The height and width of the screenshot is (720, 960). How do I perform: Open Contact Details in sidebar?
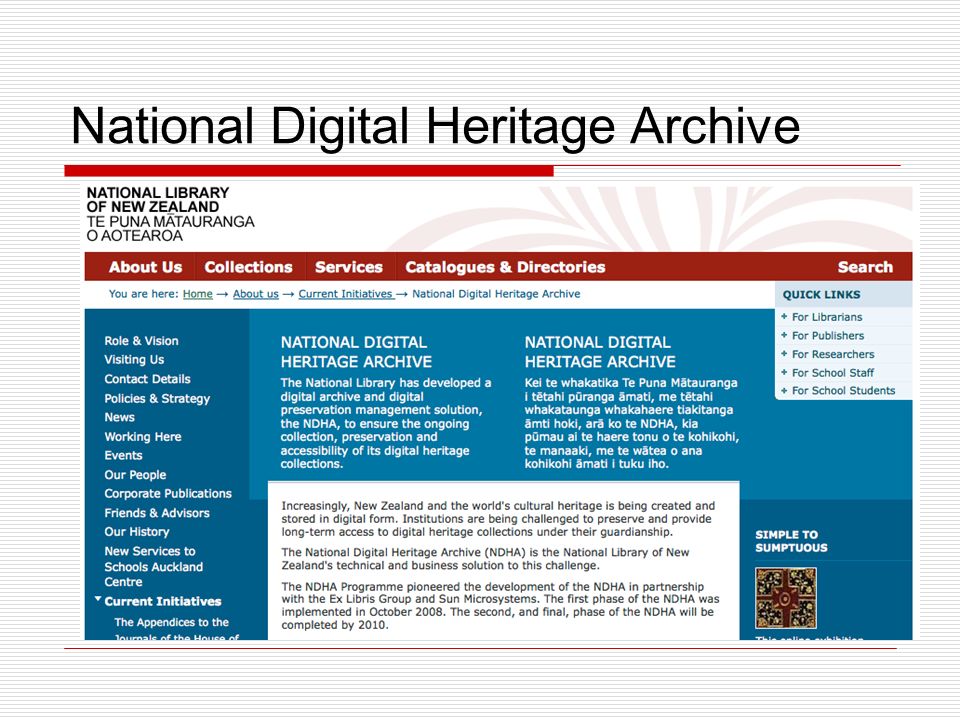point(147,379)
